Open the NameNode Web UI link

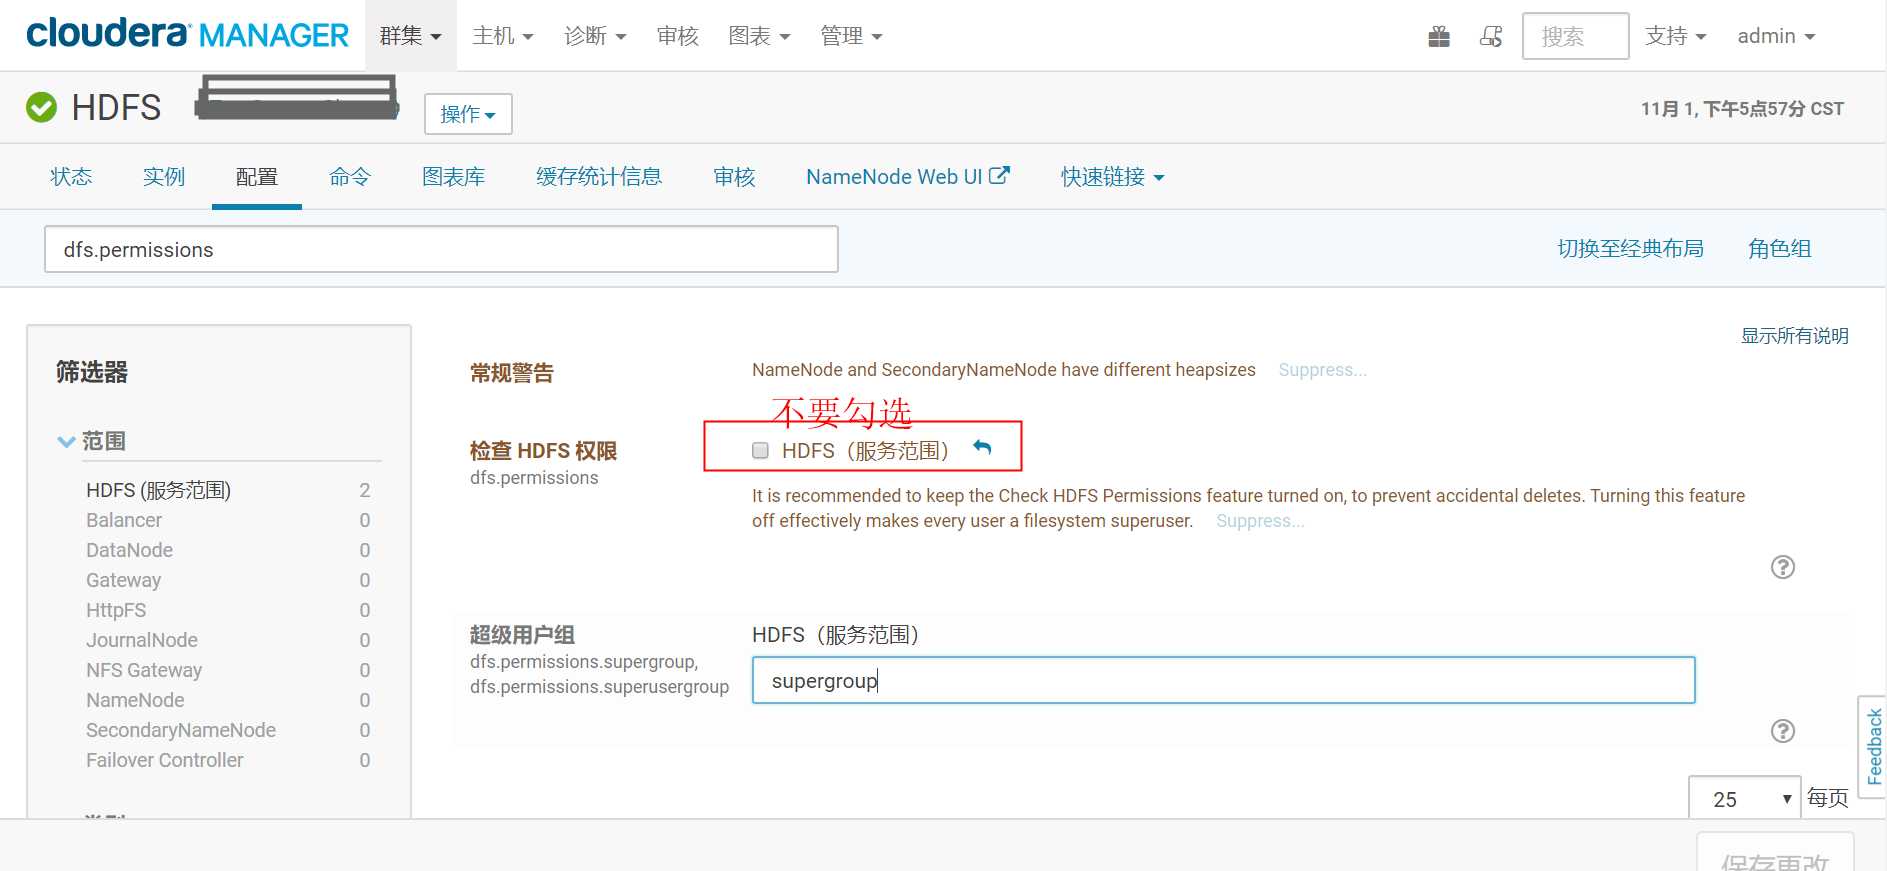[x=907, y=177]
